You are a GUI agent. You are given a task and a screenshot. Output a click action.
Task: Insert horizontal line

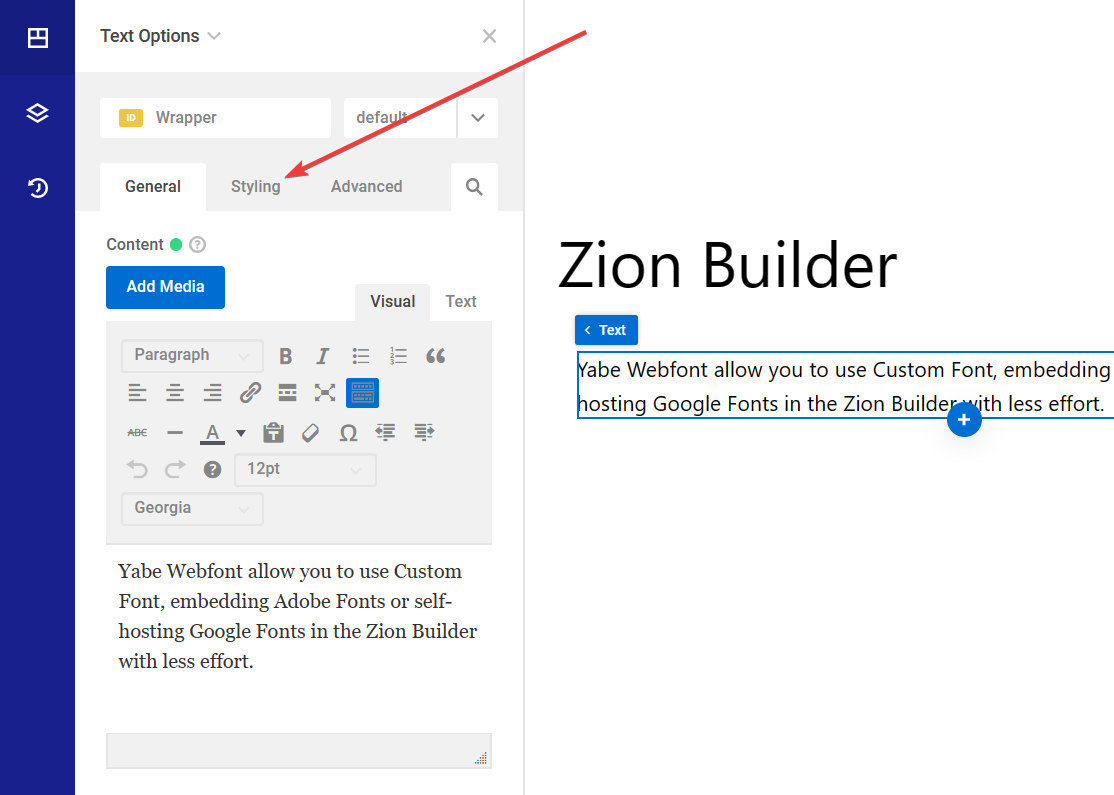[175, 432]
